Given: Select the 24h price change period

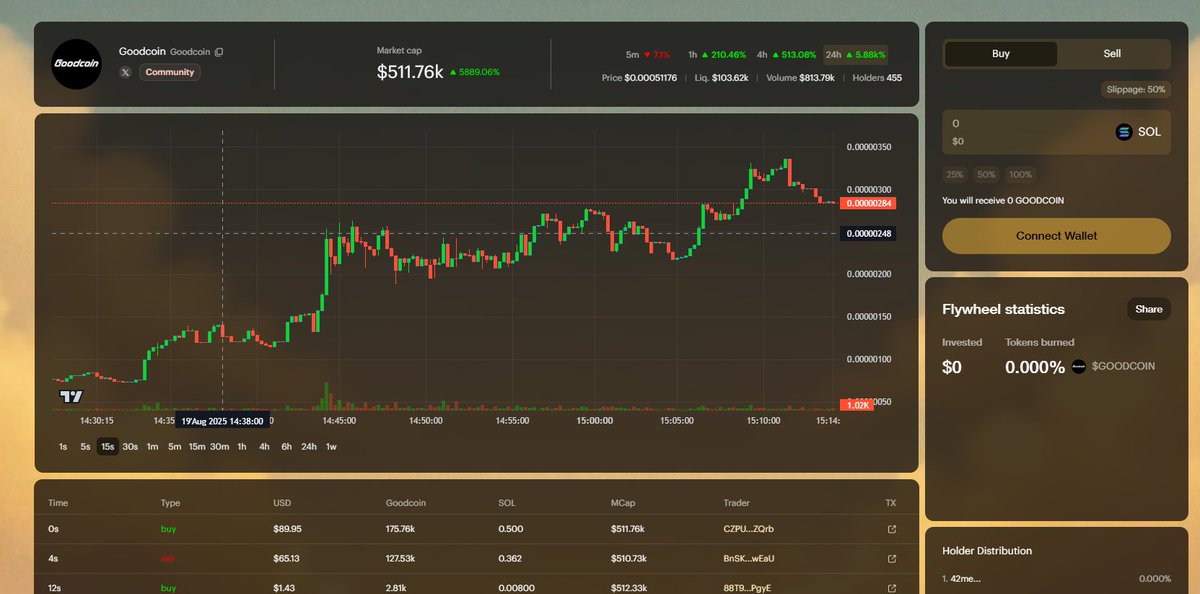Looking at the screenshot, I should click(856, 55).
